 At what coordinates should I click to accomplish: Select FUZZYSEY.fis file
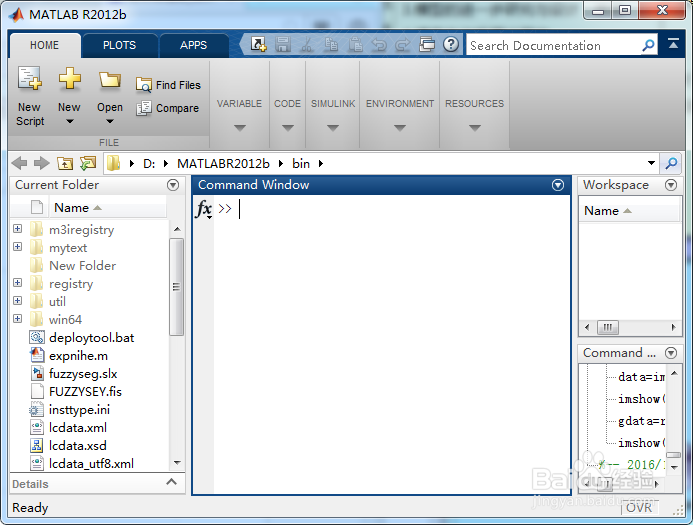[x=85, y=392]
